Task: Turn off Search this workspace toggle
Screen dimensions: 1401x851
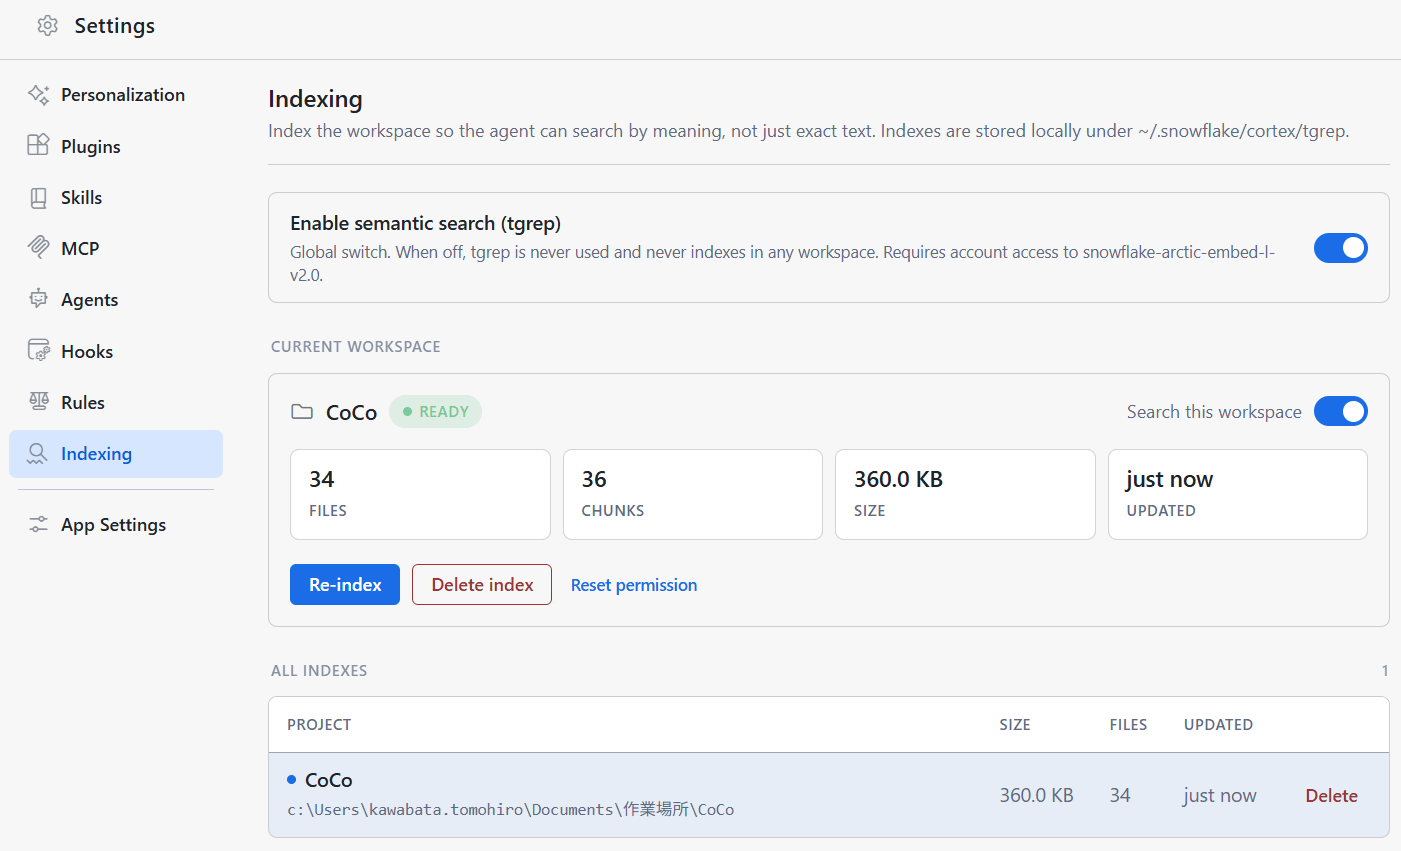Action: (x=1340, y=411)
